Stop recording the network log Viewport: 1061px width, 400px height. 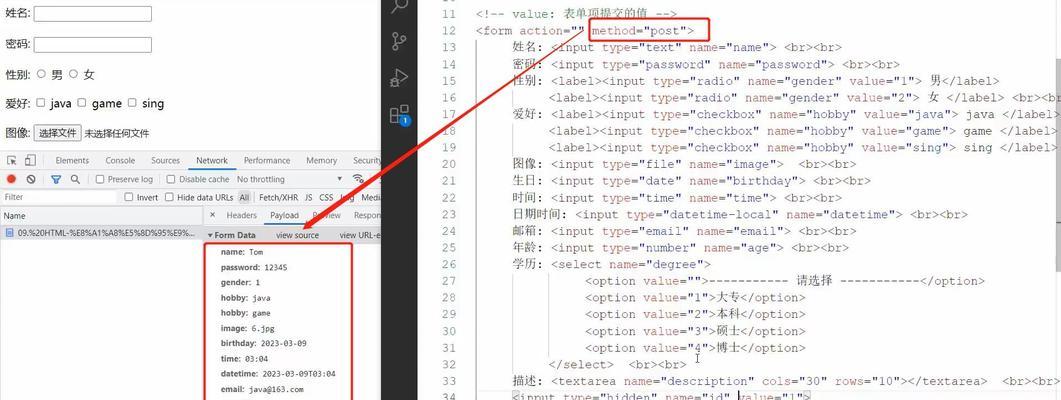point(12,179)
